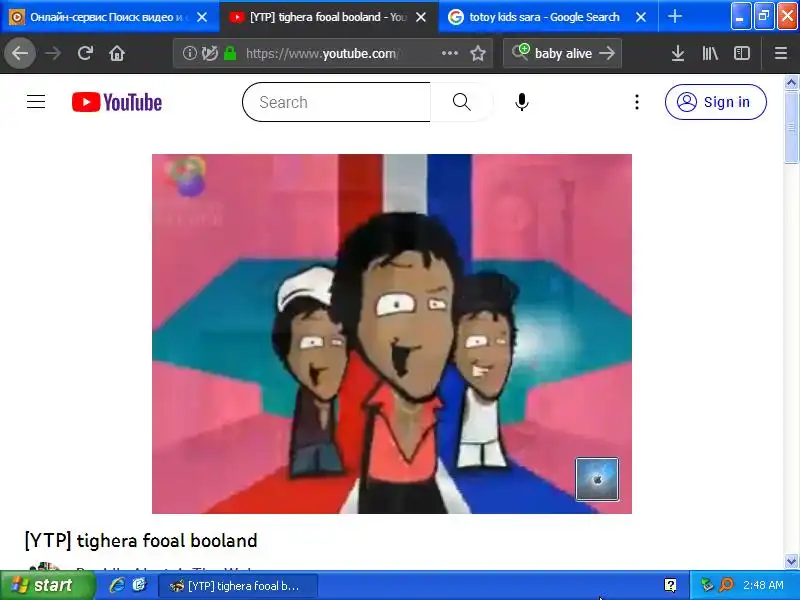Click the vertical scrollbar thumb
The width and height of the screenshot is (800, 600).
(791, 127)
